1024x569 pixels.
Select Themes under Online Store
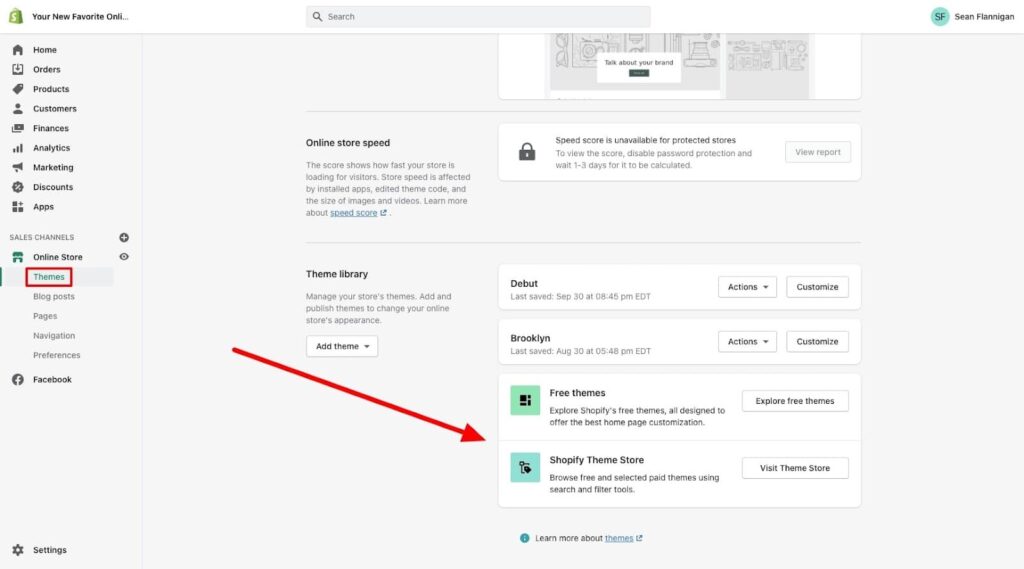pos(49,277)
